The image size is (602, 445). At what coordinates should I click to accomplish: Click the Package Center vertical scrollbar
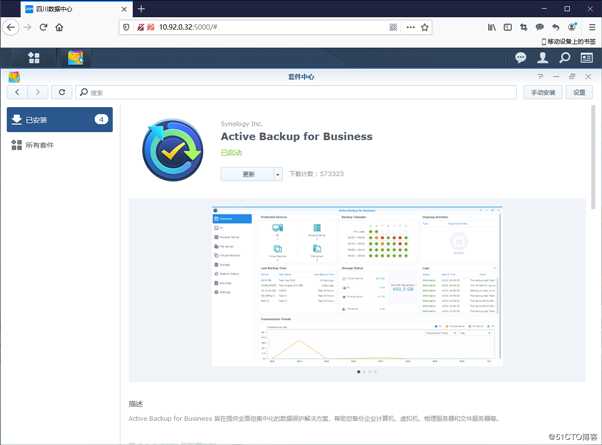[593, 157]
